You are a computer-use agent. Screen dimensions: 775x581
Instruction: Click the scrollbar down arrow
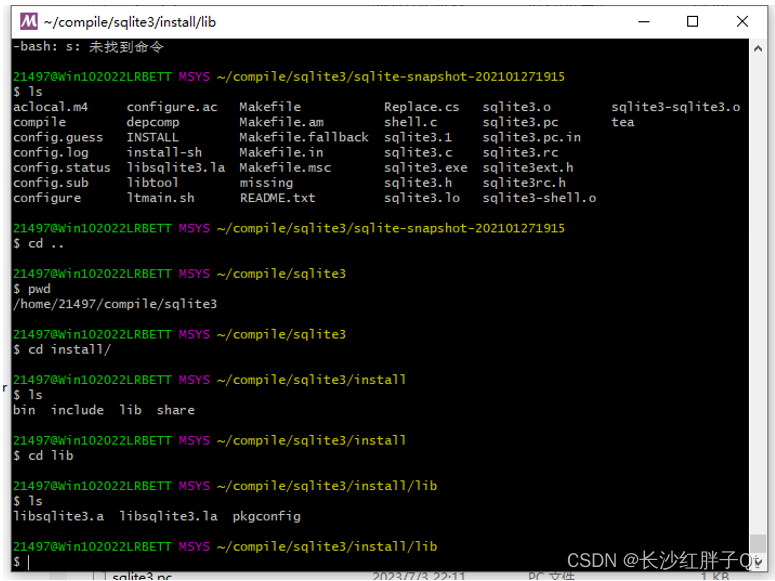pyautogui.click(x=758, y=561)
